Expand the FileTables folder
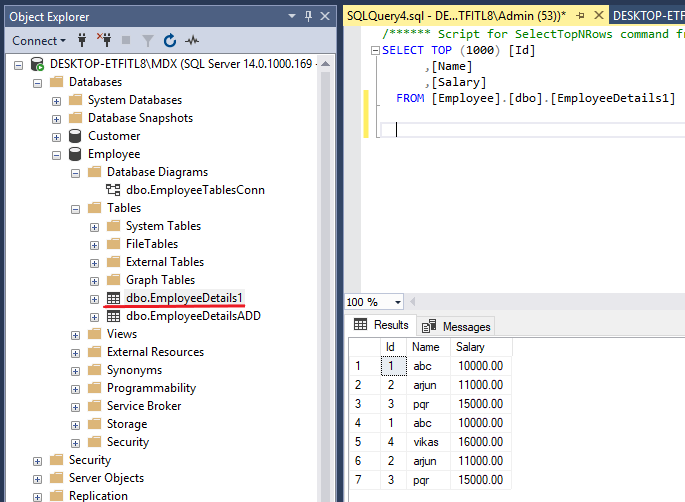The image size is (685, 502). tap(94, 245)
